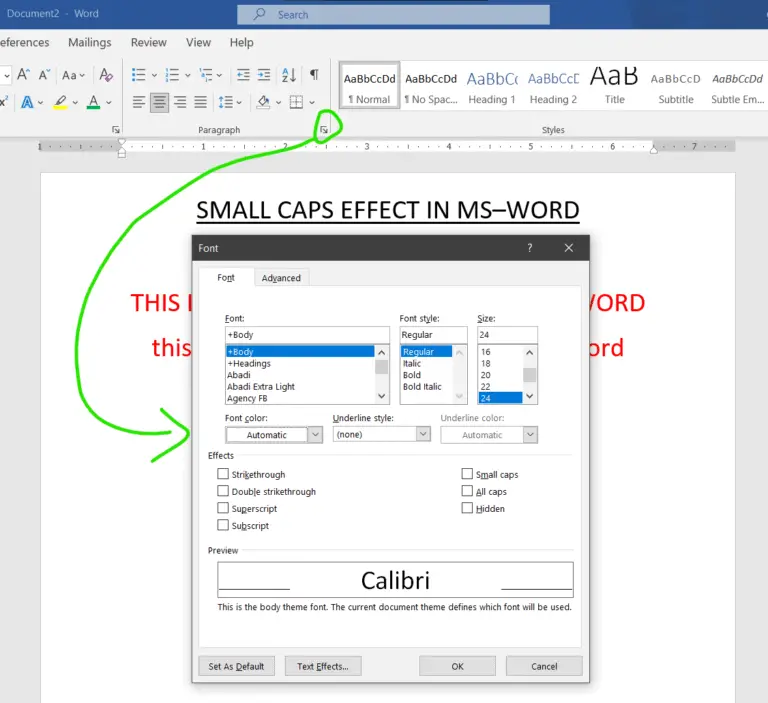Apply the yellow text highlight color
The width and height of the screenshot is (768, 703).
pyautogui.click(x=60, y=102)
